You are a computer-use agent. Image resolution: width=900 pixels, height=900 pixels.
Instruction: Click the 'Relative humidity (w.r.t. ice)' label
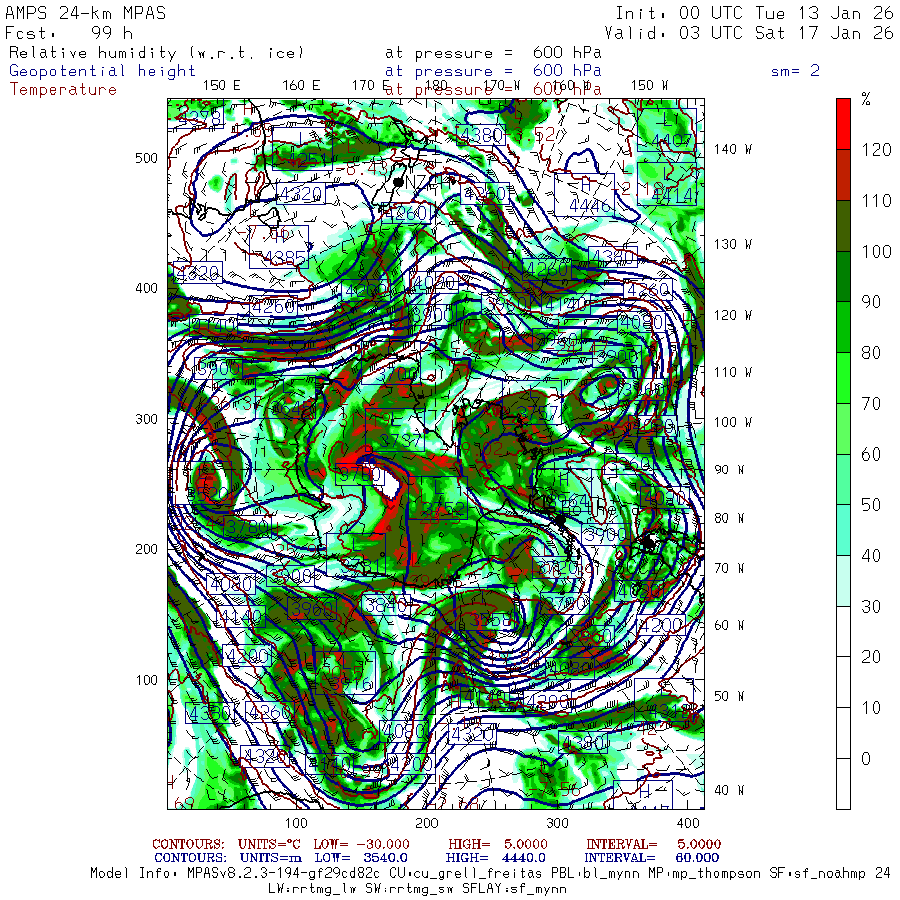point(156,53)
